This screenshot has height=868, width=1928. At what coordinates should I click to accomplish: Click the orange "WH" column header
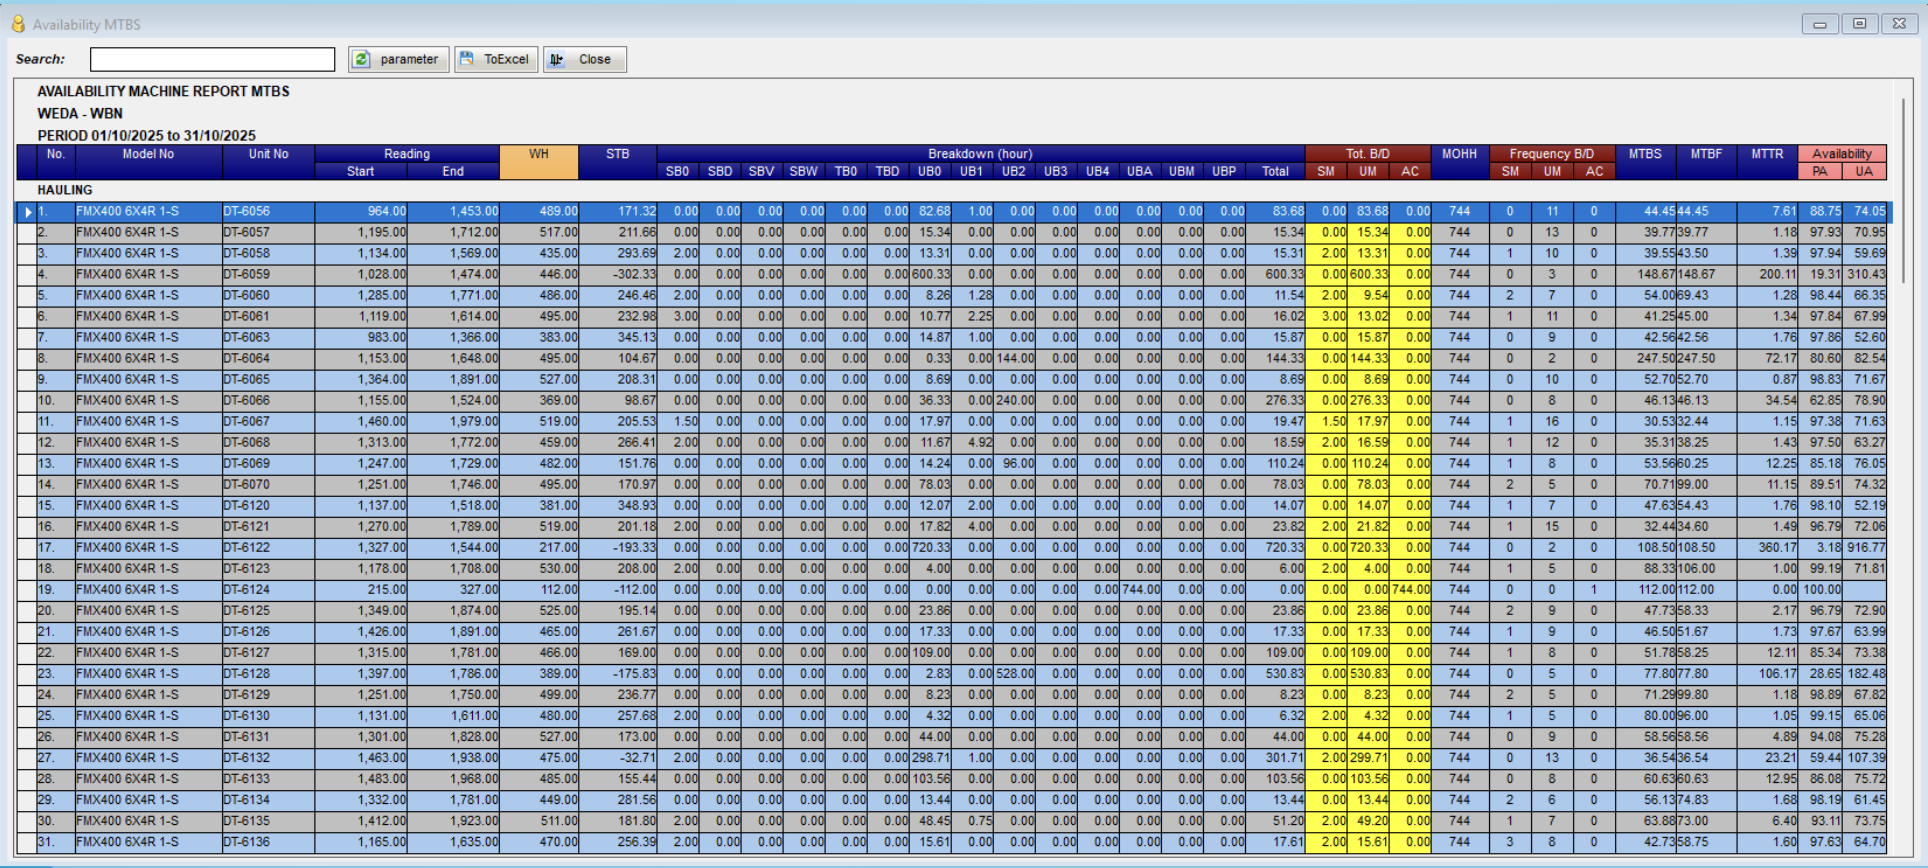click(539, 162)
